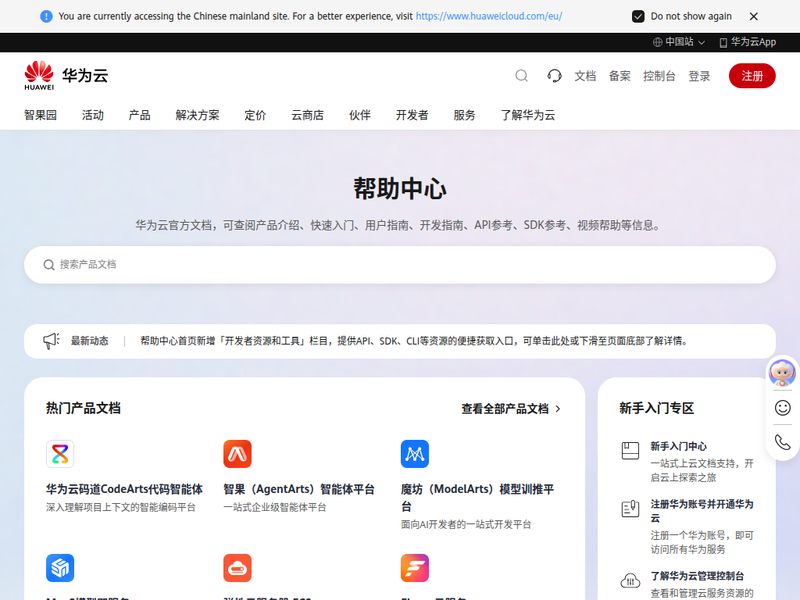This screenshot has width=800, height=600.
Task: Click the 文档 header link
Action: [x=585, y=76]
